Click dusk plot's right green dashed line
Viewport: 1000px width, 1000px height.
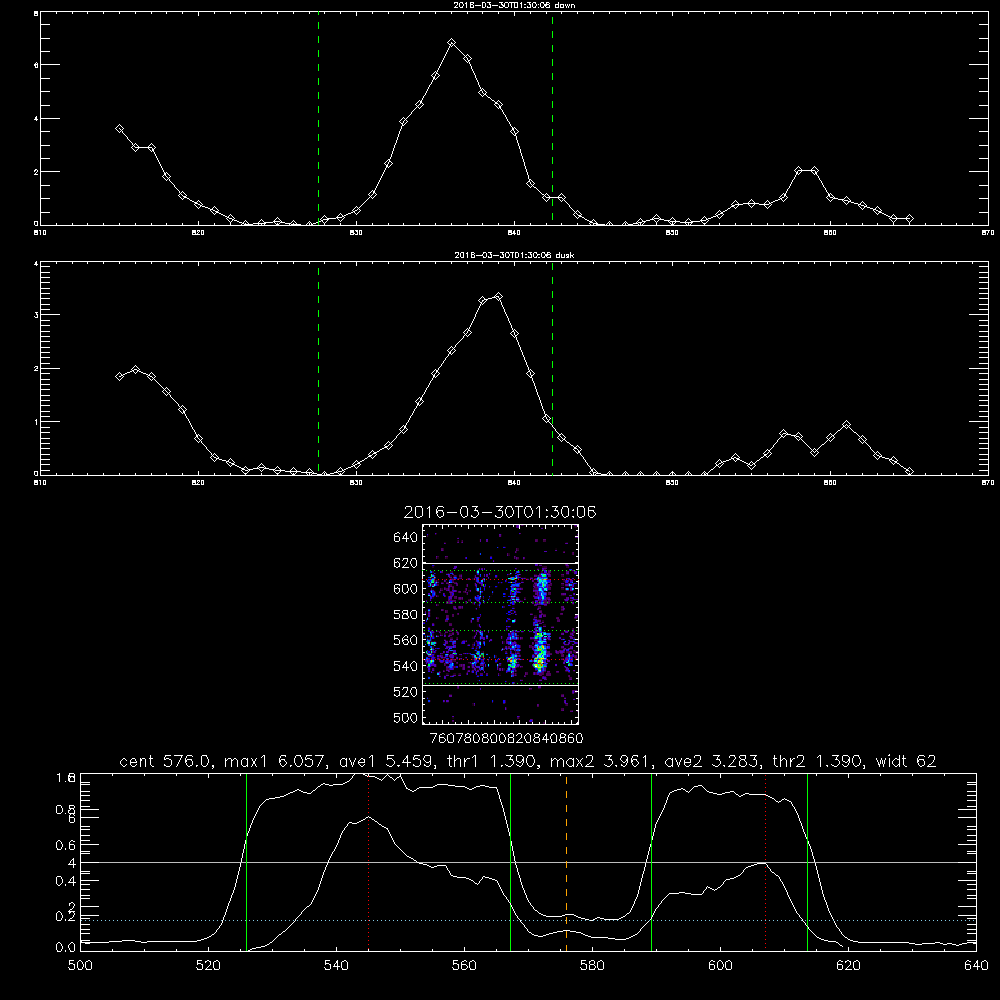(552, 369)
